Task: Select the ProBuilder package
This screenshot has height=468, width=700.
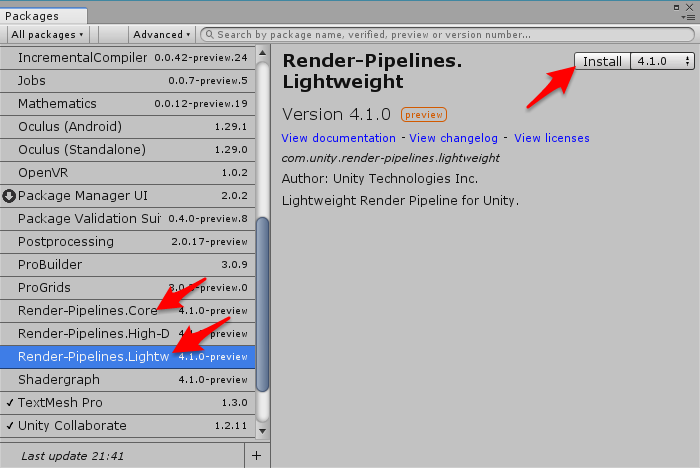Action: point(128,265)
